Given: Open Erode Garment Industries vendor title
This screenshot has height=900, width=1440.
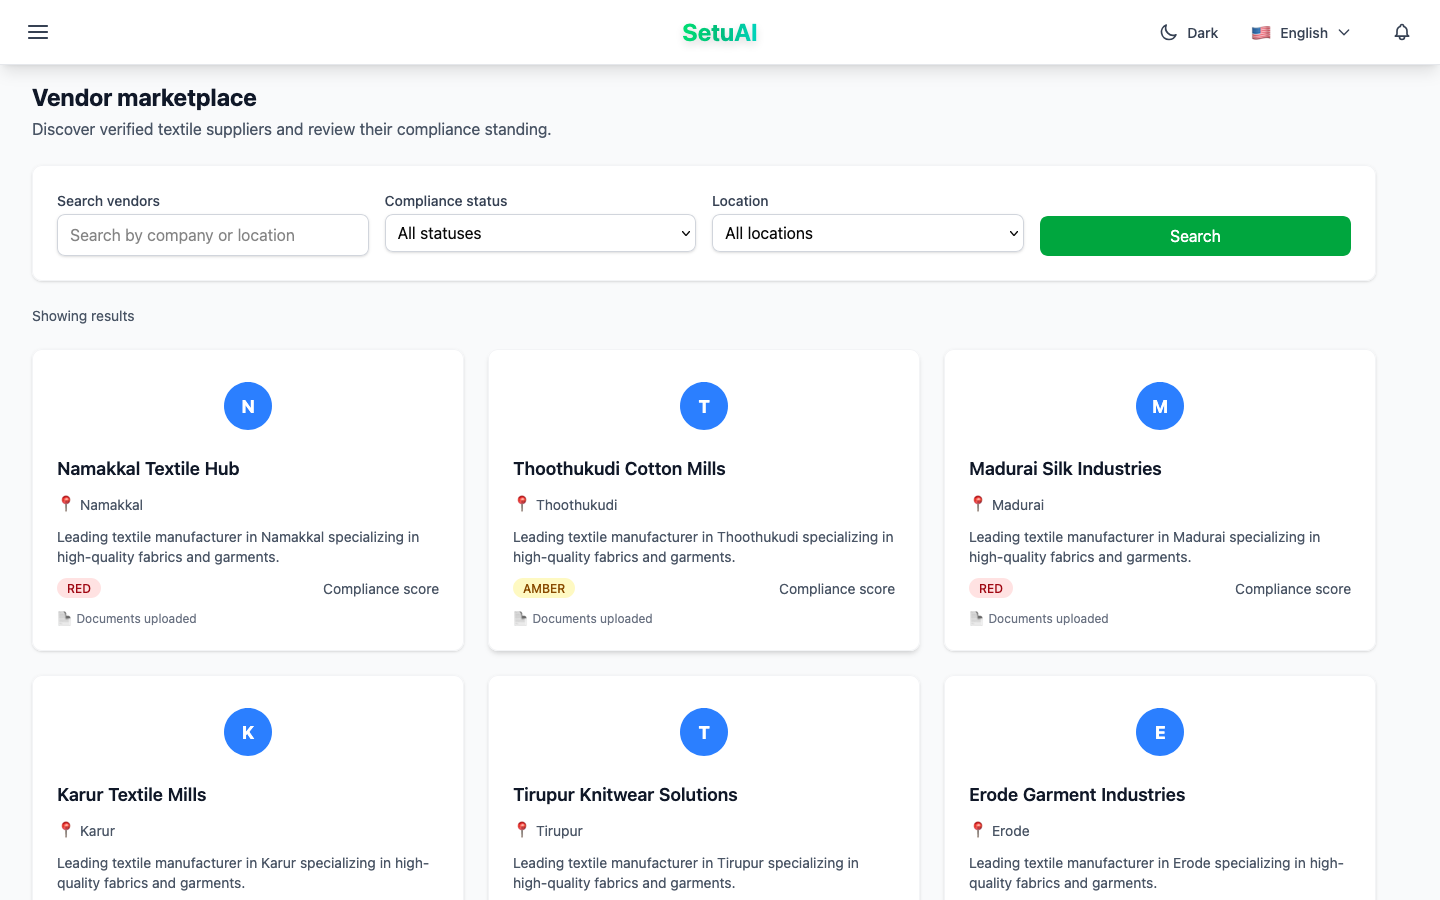Looking at the screenshot, I should [1077, 795].
